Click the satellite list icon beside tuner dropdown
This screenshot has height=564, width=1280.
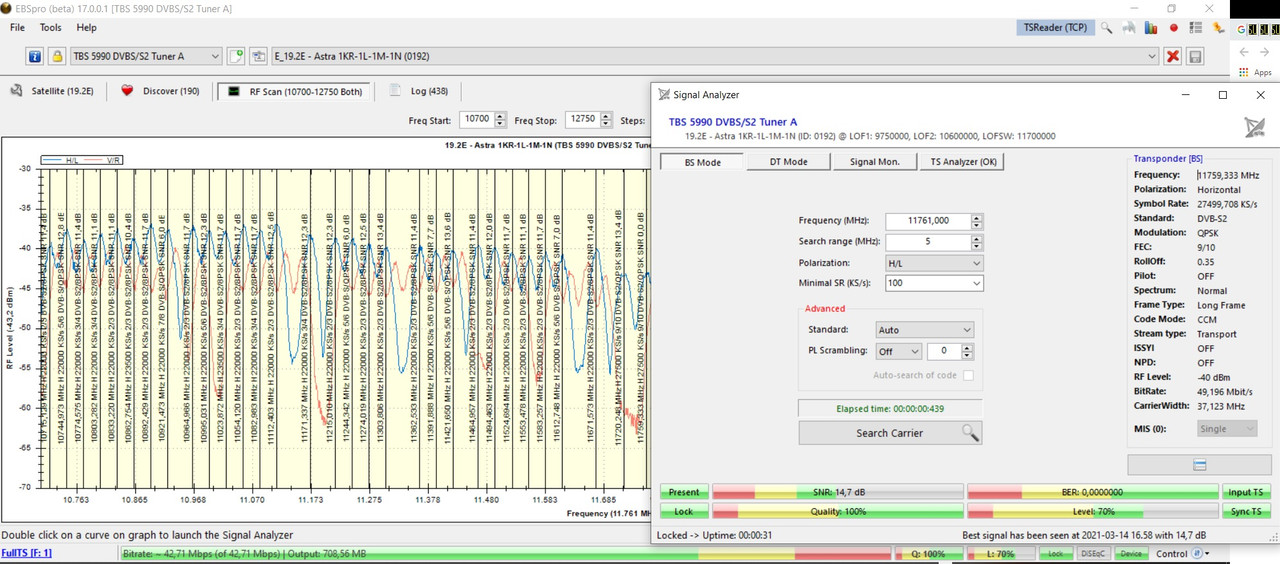coord(258,56)
